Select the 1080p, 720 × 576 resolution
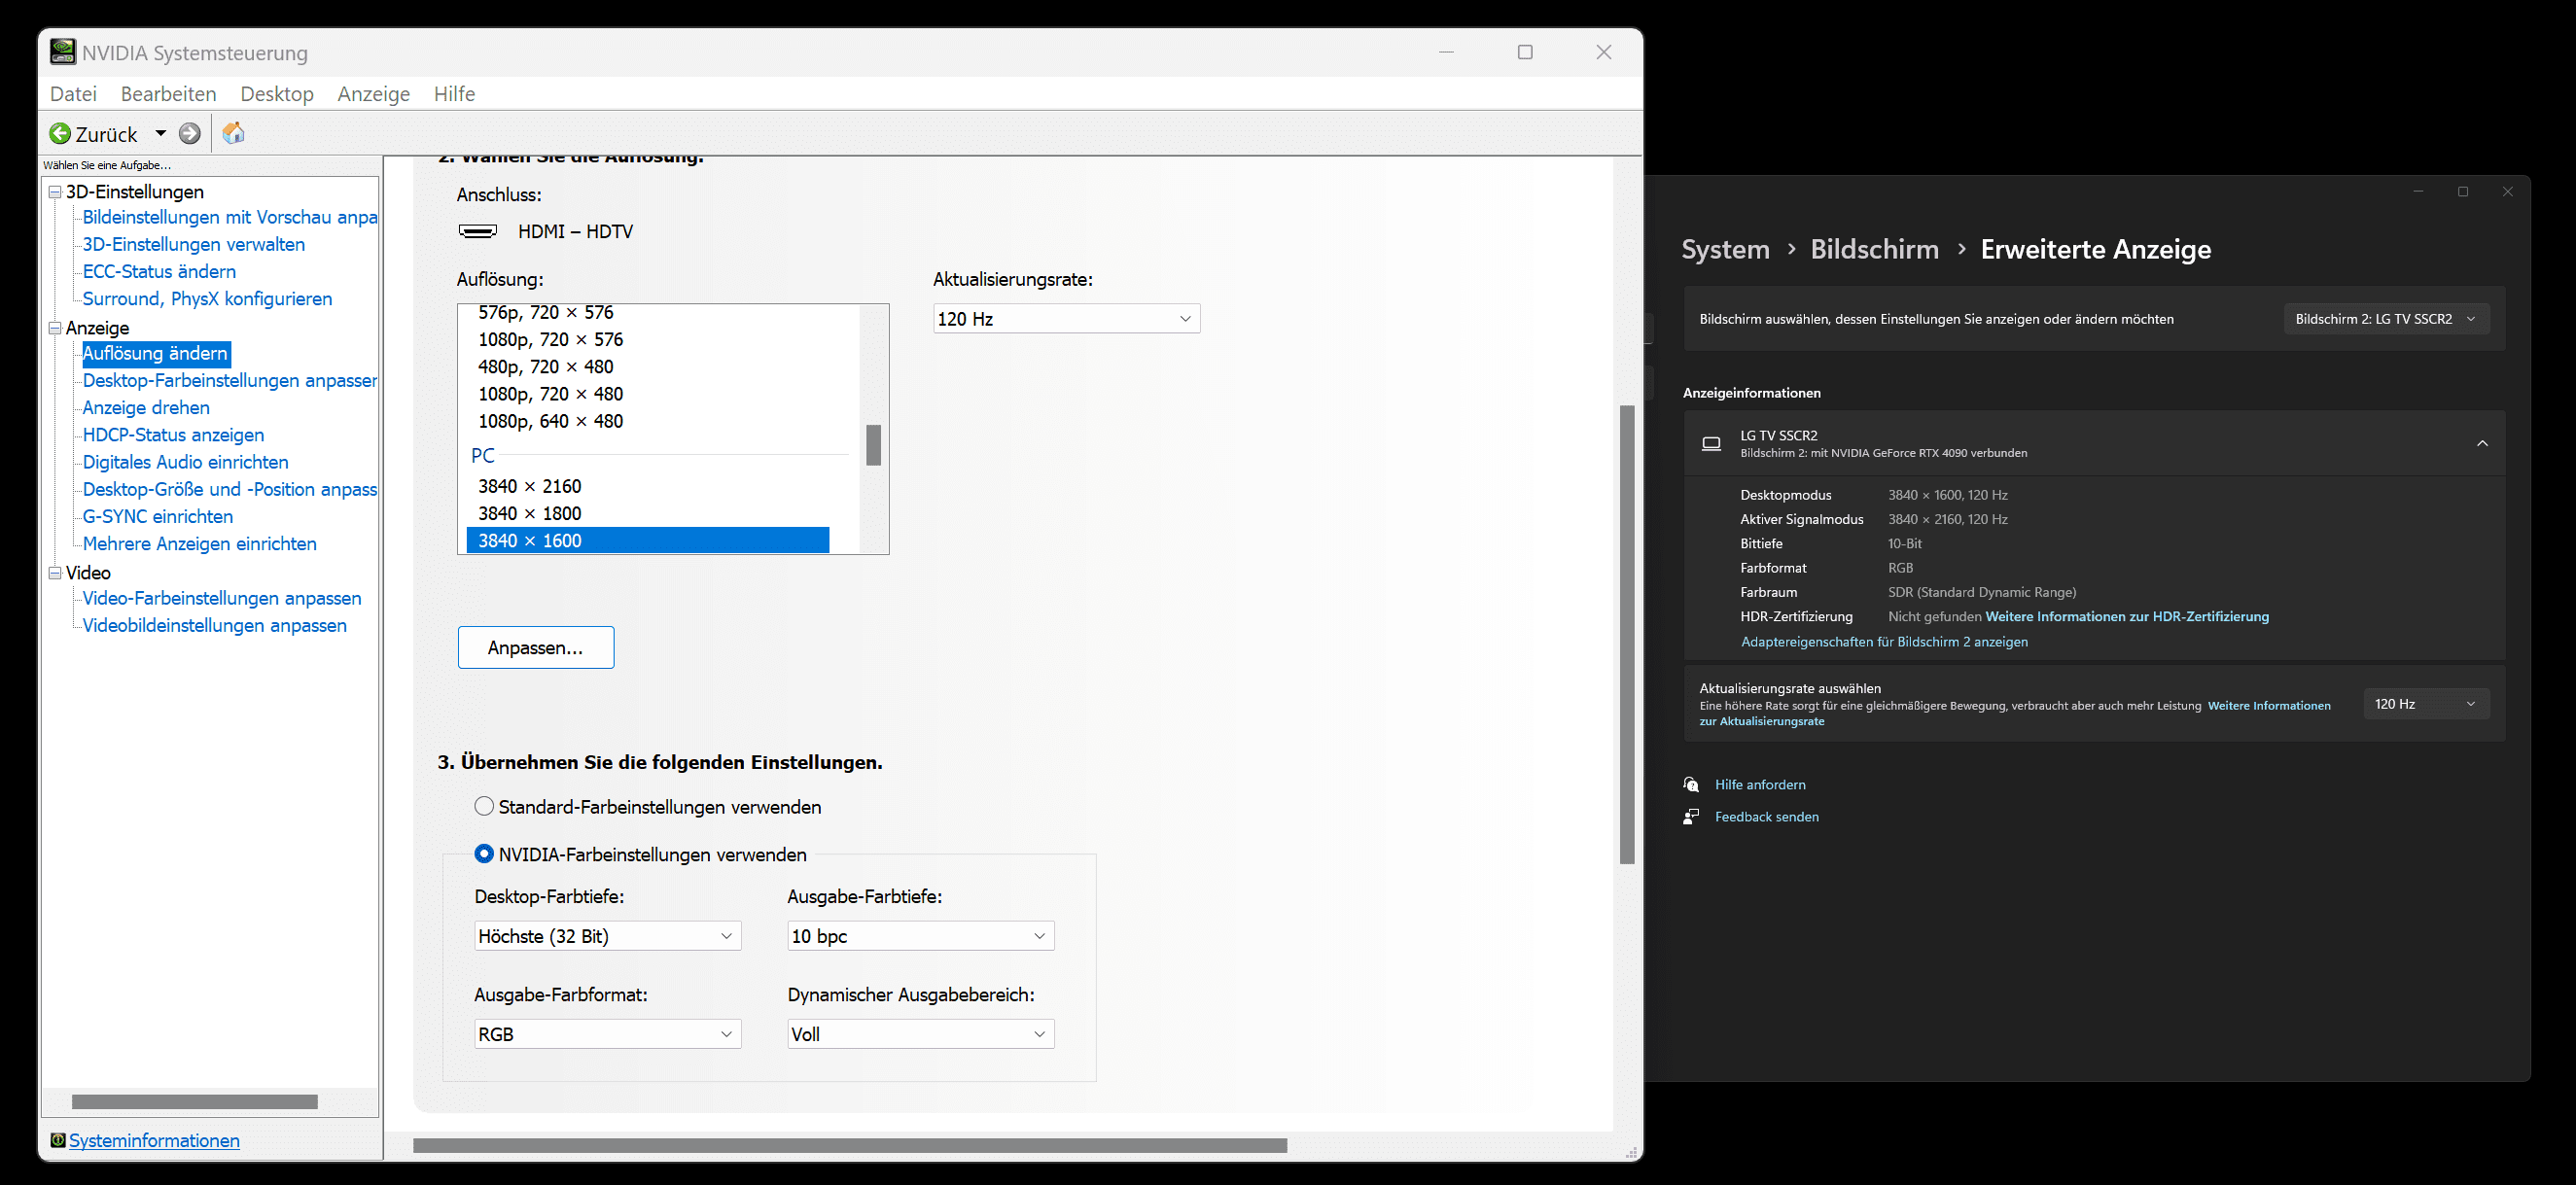 (x=551, y=340)
